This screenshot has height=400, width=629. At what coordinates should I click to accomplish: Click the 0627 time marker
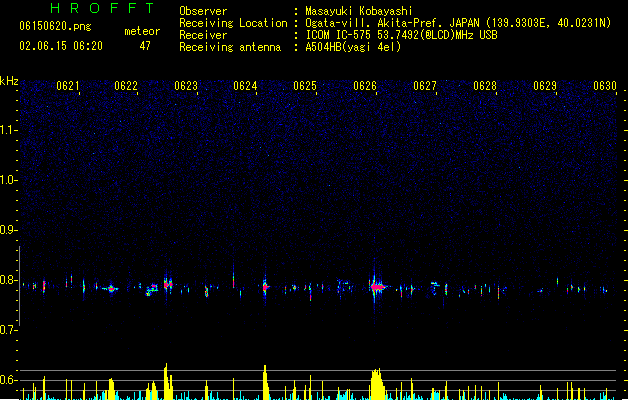(425, 86)
